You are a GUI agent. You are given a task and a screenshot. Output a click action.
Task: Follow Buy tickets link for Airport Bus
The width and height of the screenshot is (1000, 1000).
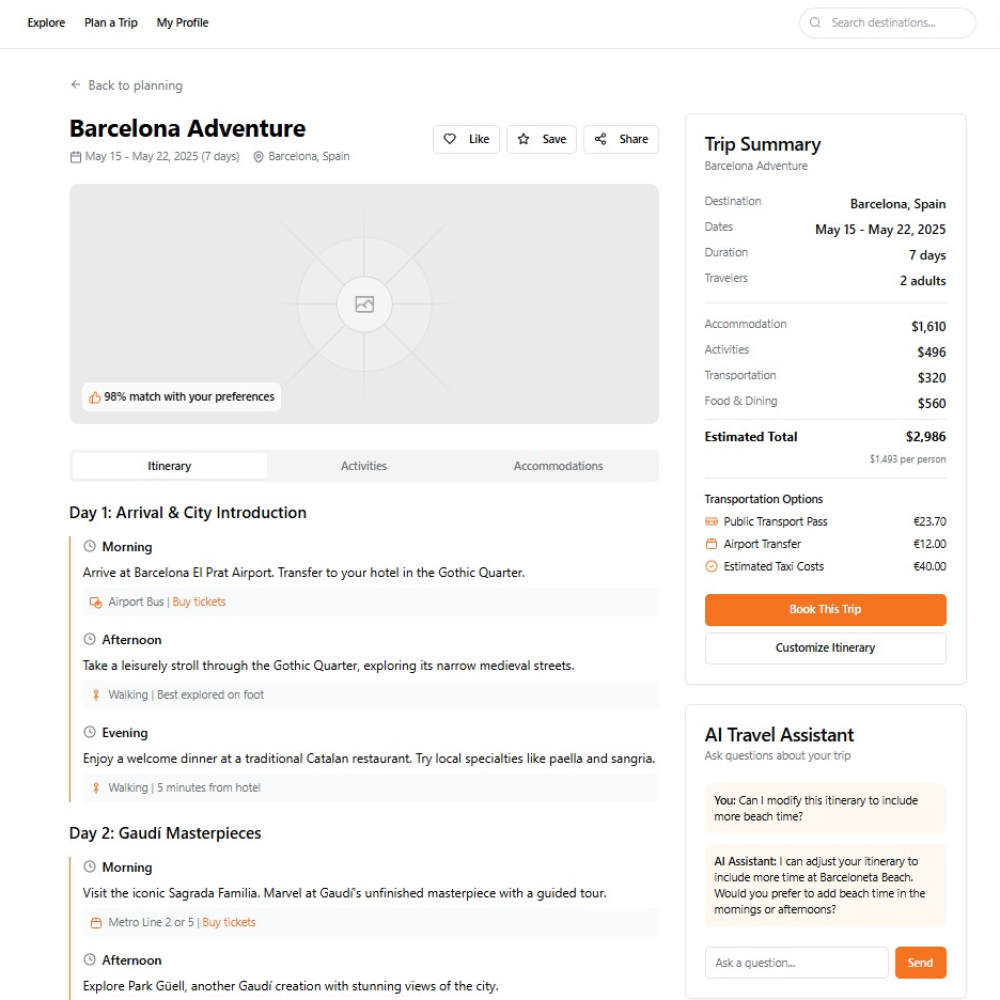click(x=199, y=602)
